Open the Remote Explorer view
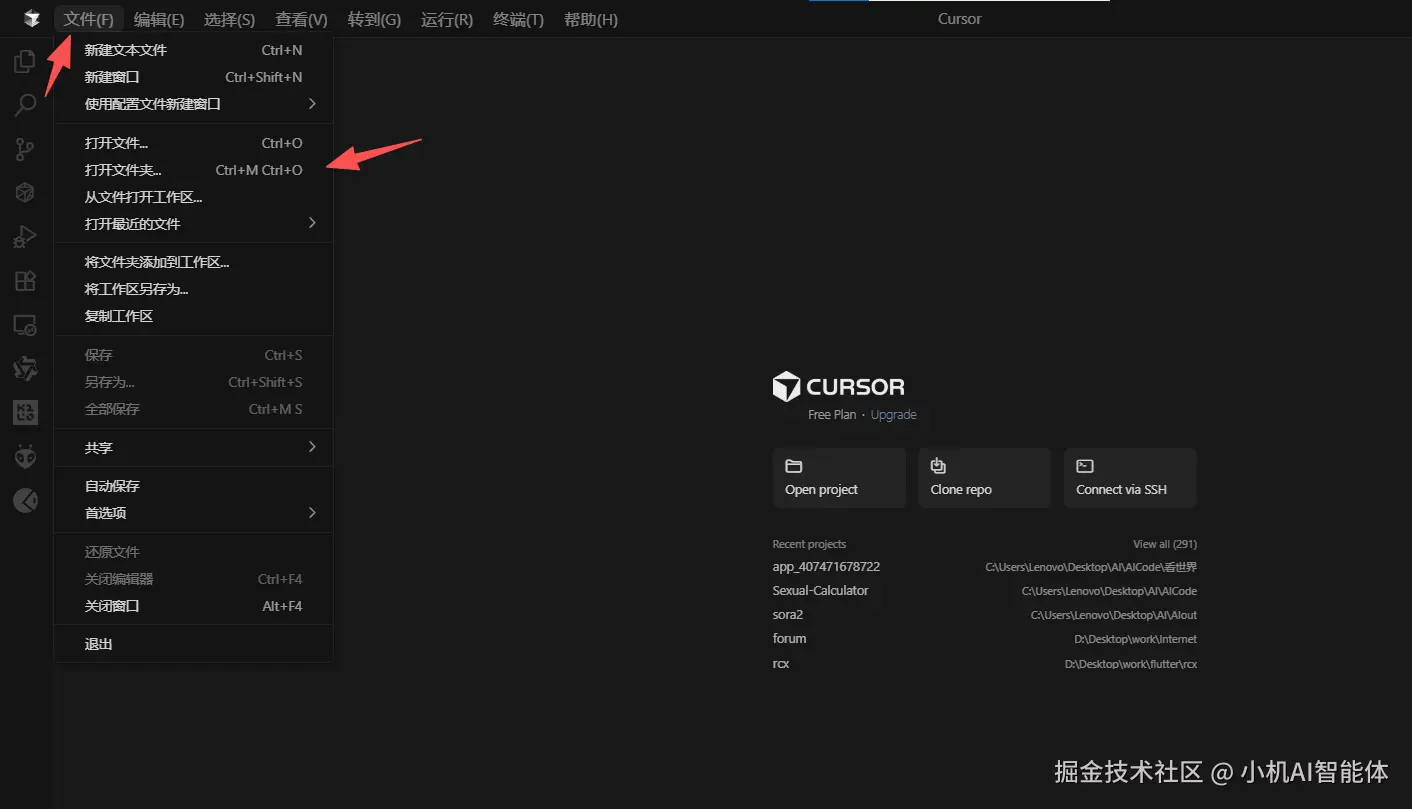The height and width of the screenshot is (809, 1412). pos(25,325)
